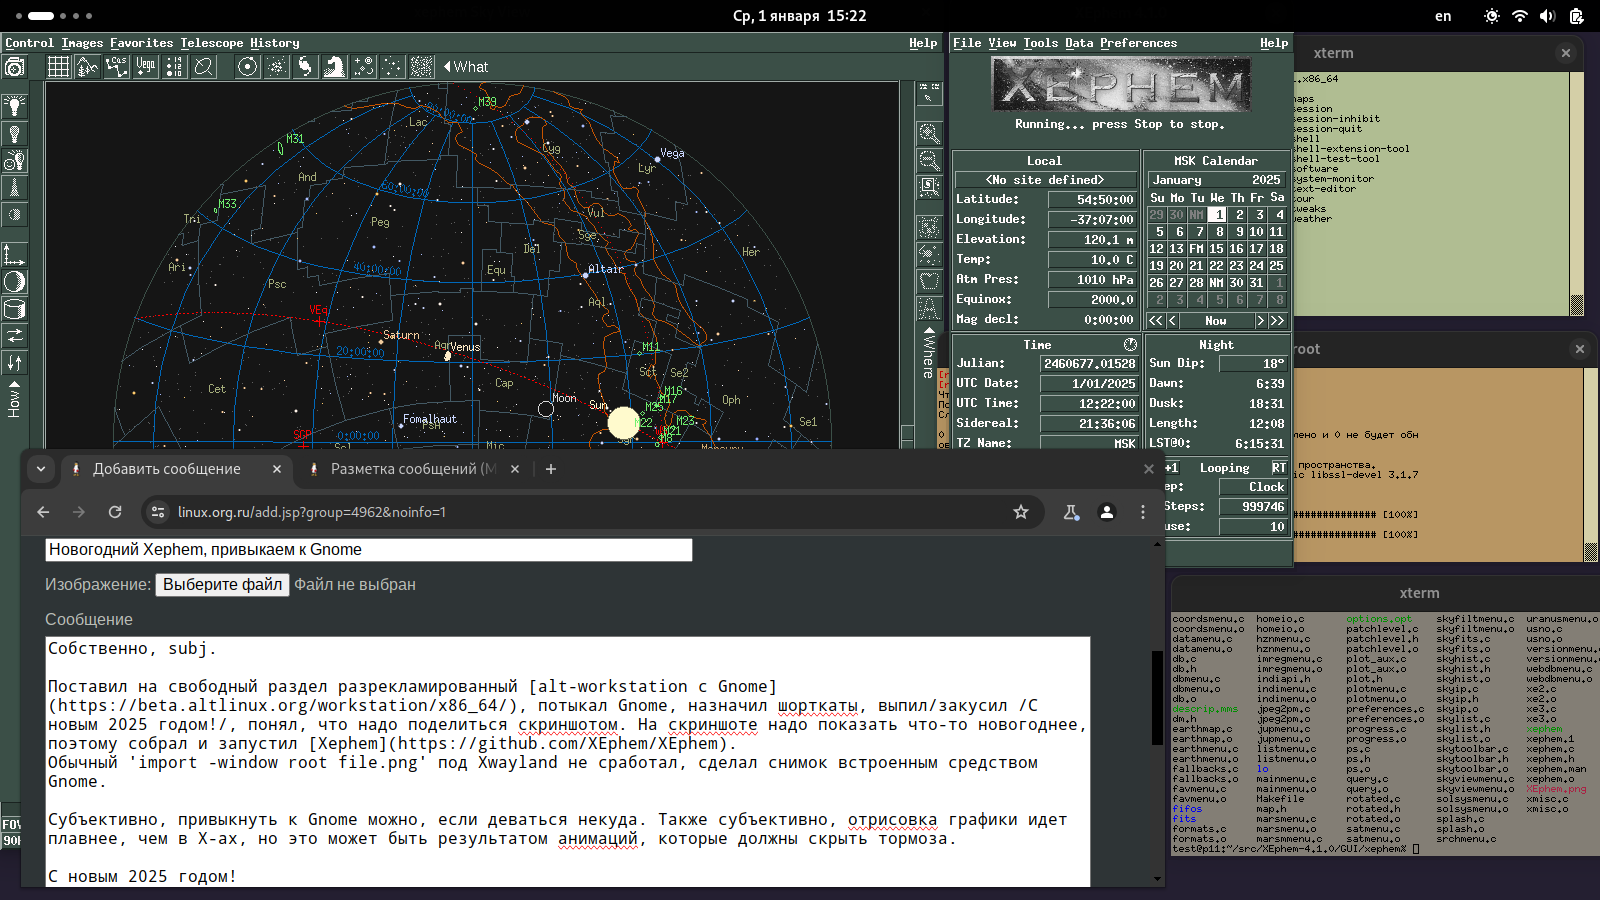Toggle the horizon trees icon in Sky View
Screen dimensions: 1600x900
(x=88, y=67)
